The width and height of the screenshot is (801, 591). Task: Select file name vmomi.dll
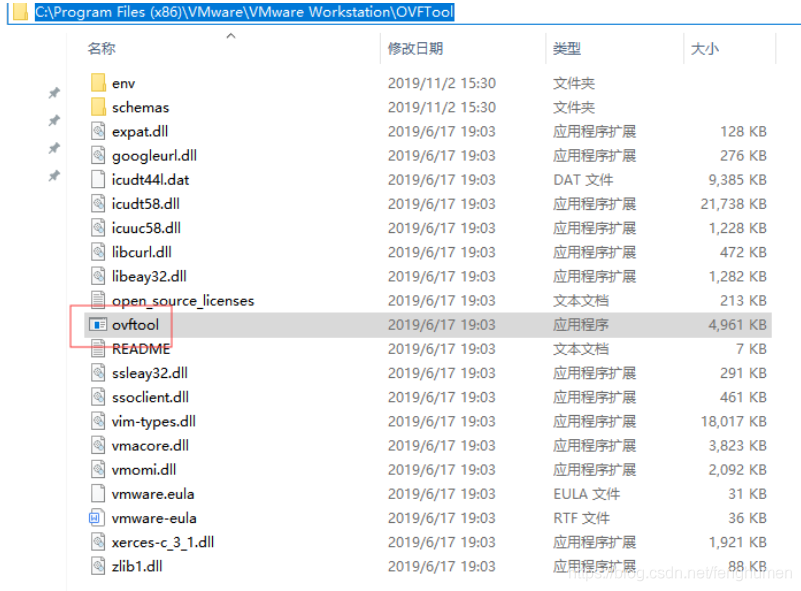[144, 469]
